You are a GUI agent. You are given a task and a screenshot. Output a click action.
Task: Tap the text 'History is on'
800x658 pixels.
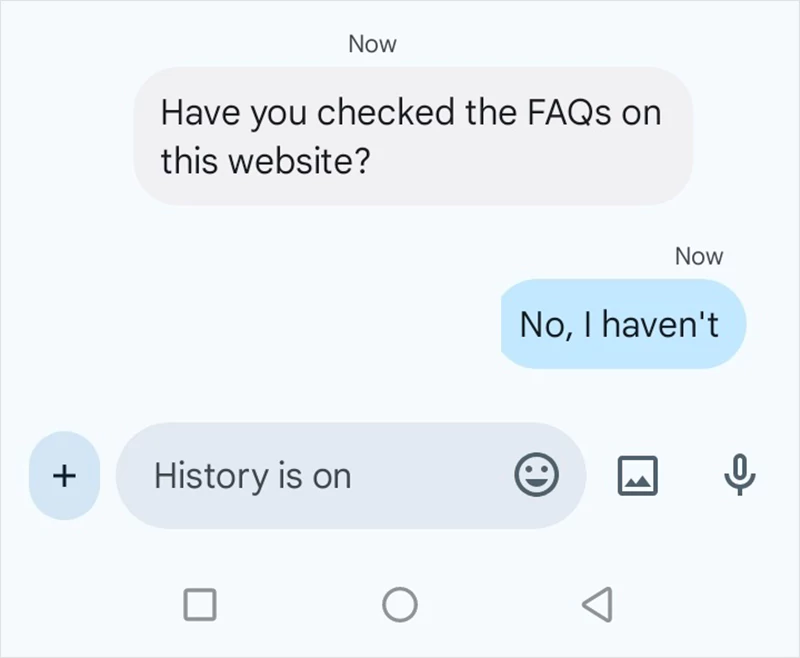tap(252, 476)
